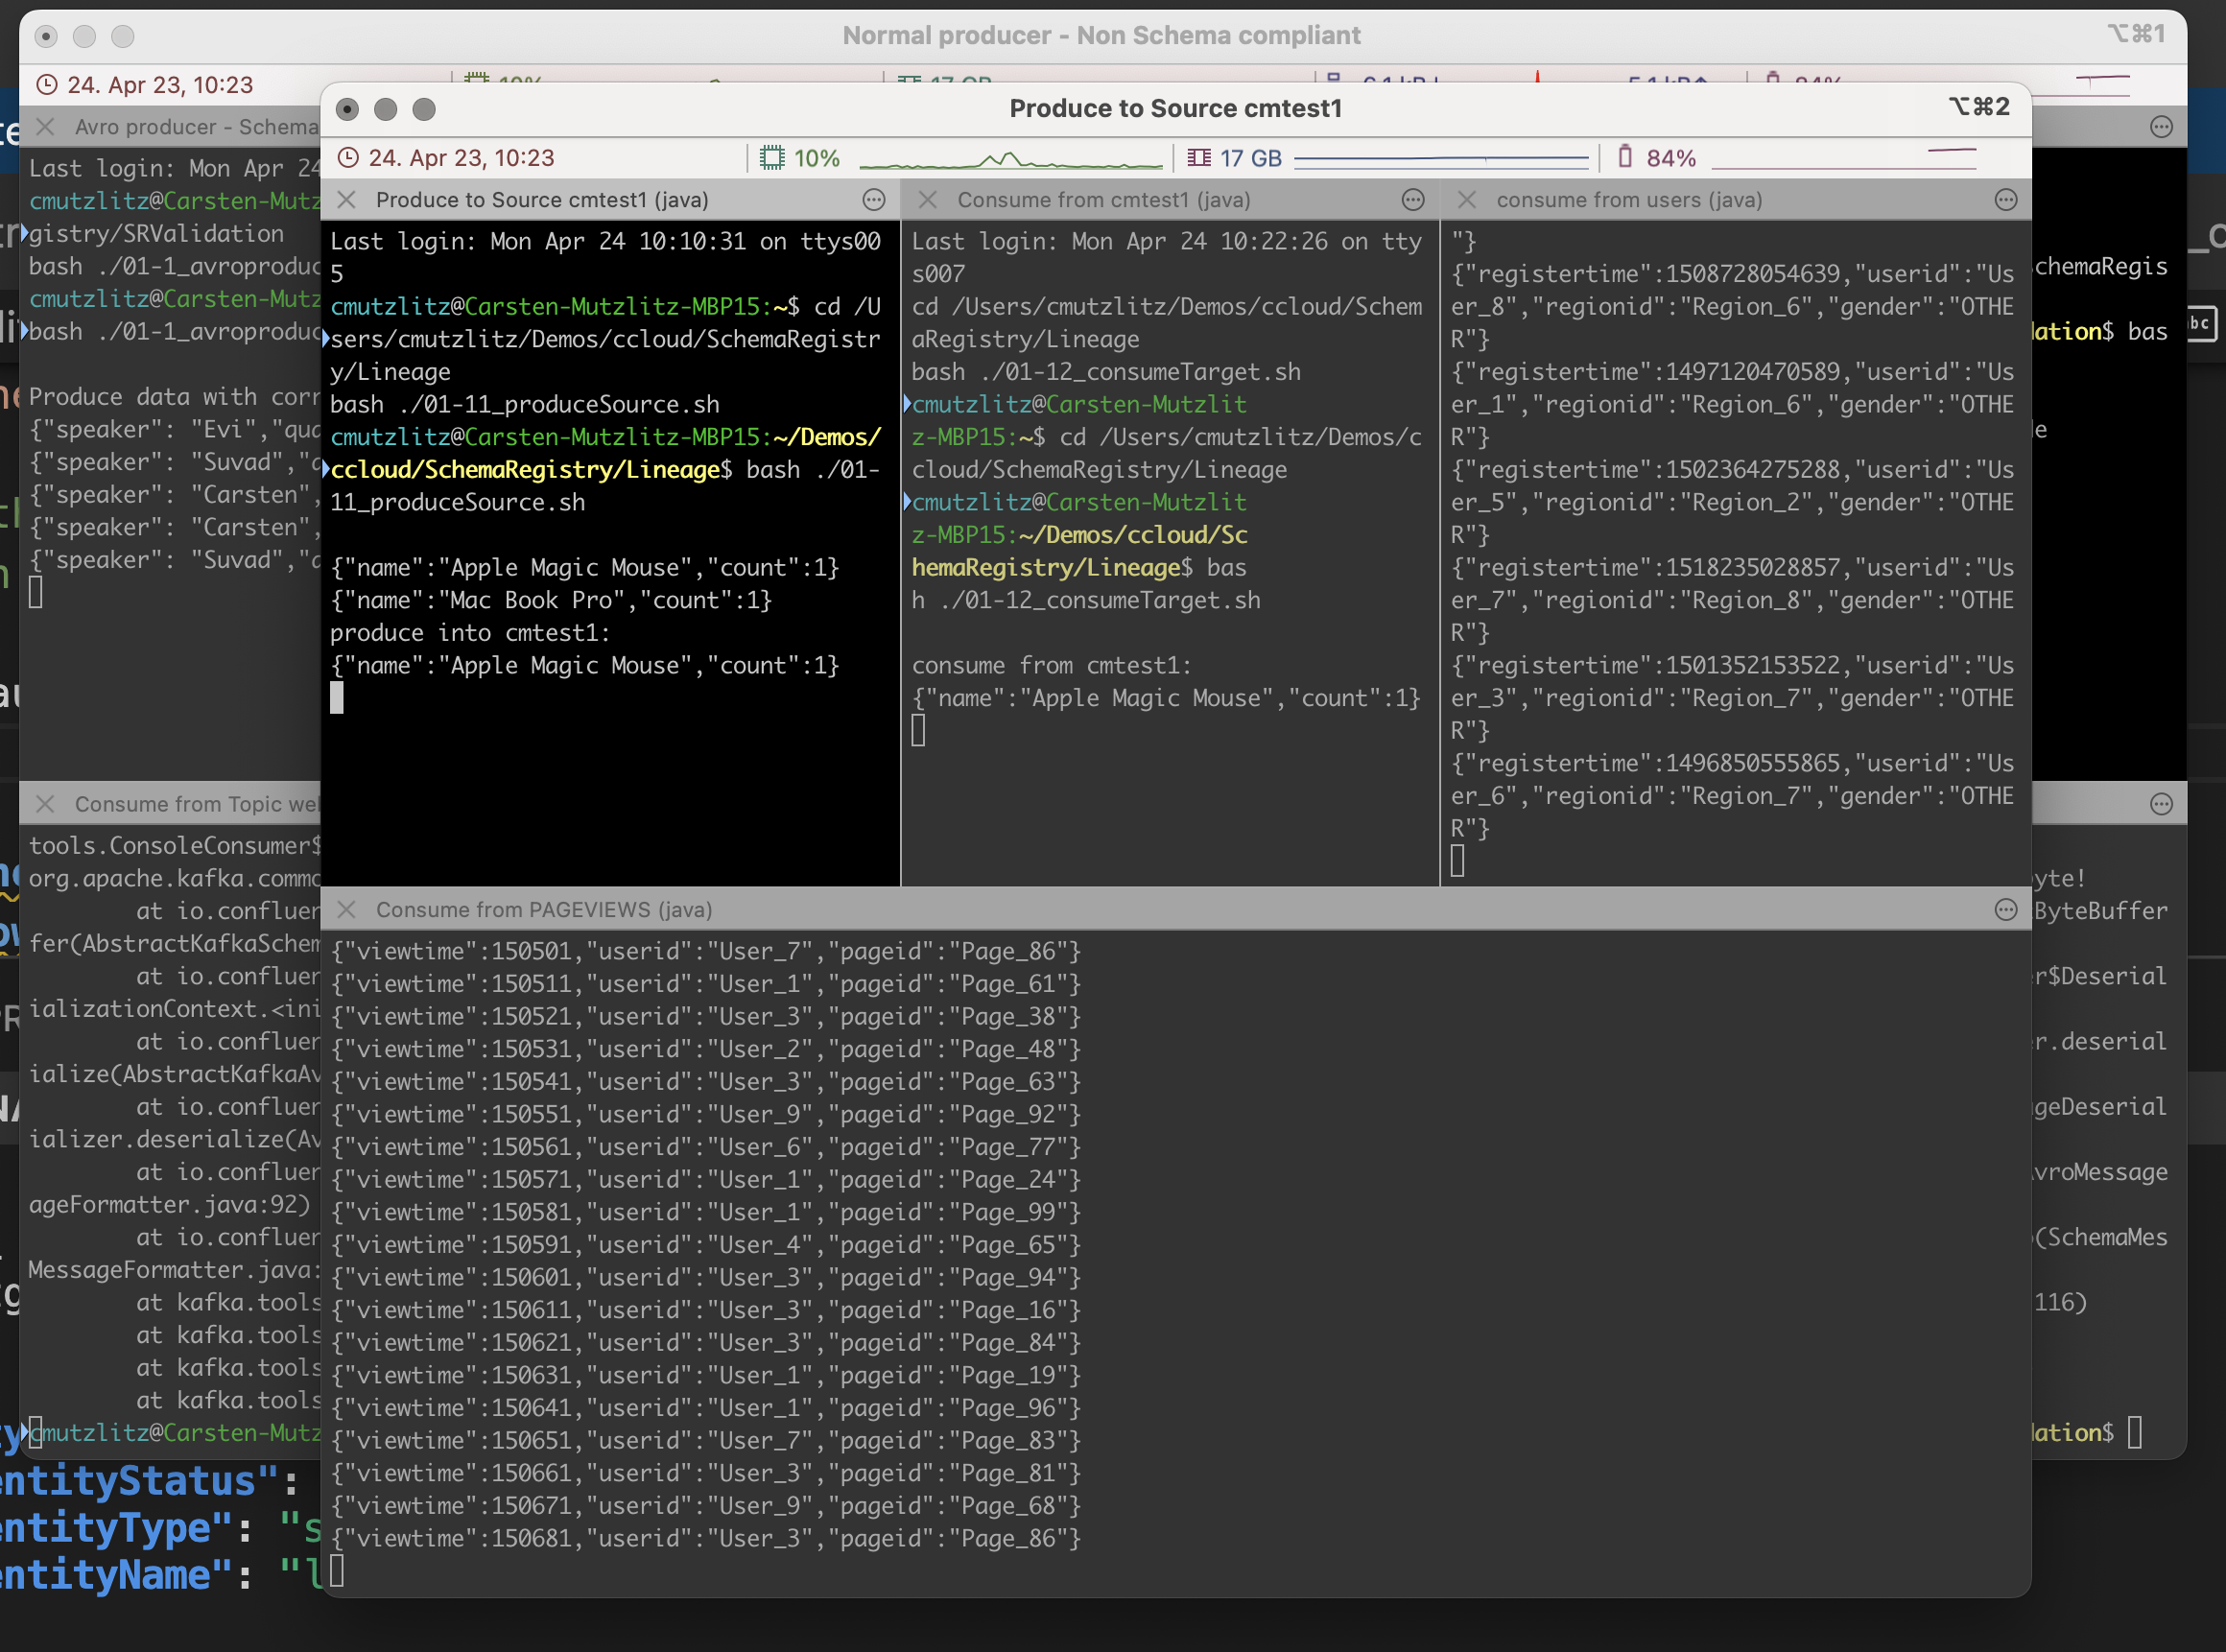Select the consume from users (java) pane title
The height and width of the screenshot is (1652, 2226).
coord(1628,200)
